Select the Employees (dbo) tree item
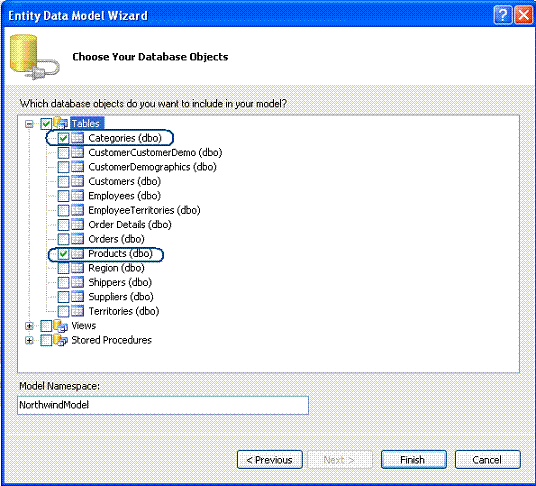The image size is (536, 486). (x=124, y=196)
